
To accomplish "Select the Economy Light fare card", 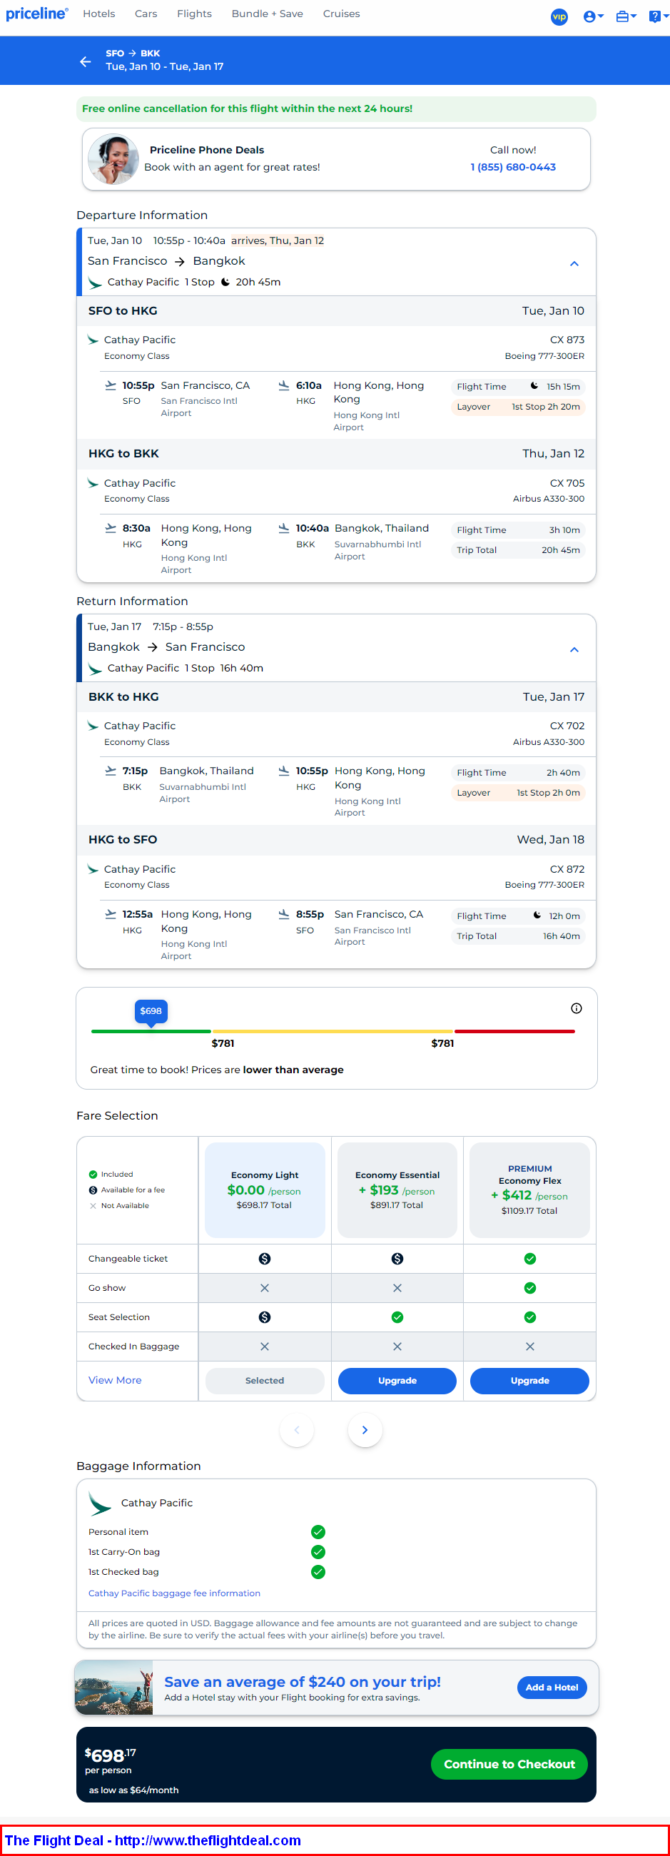I will click(265, 1190).
